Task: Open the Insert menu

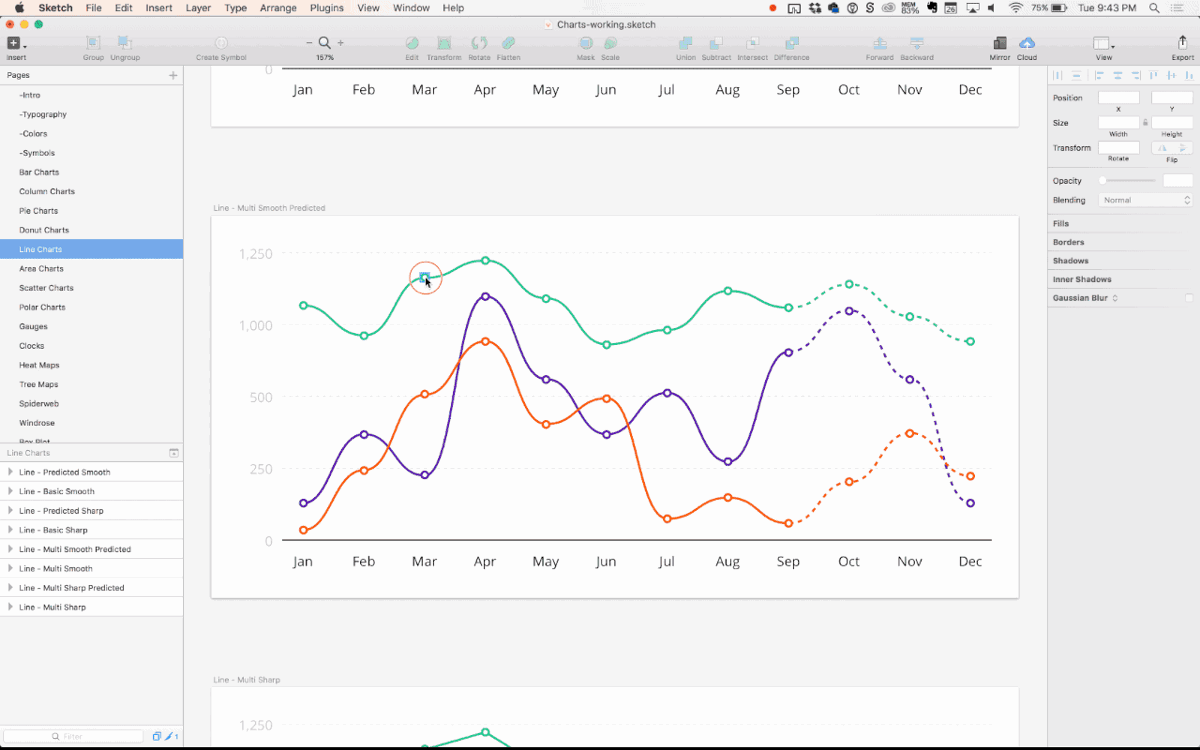Action: pyautogui.click(x=159, y=8)
